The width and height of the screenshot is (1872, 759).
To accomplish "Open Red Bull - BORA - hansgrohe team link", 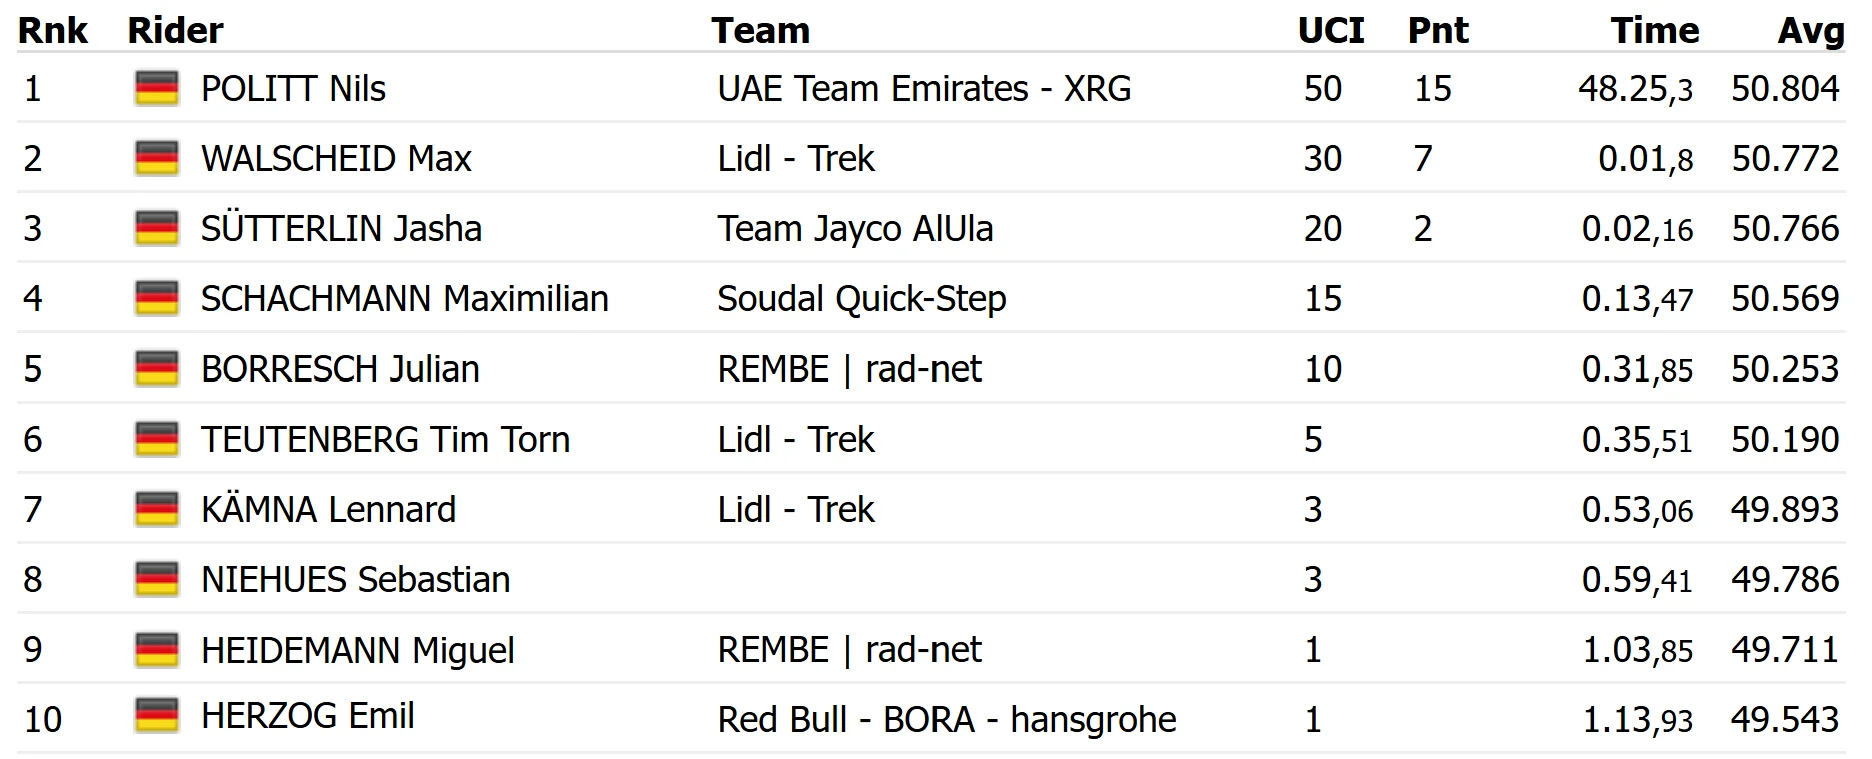I will pos(947,720).
